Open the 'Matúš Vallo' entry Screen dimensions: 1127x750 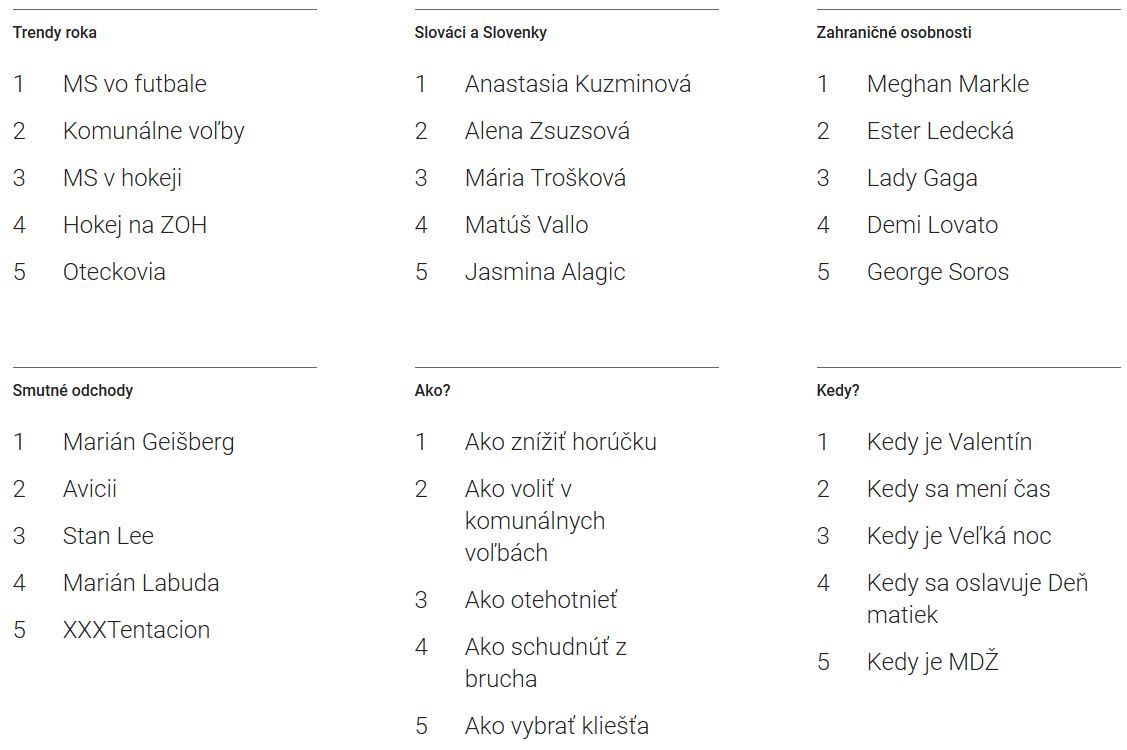pos(526,225)
